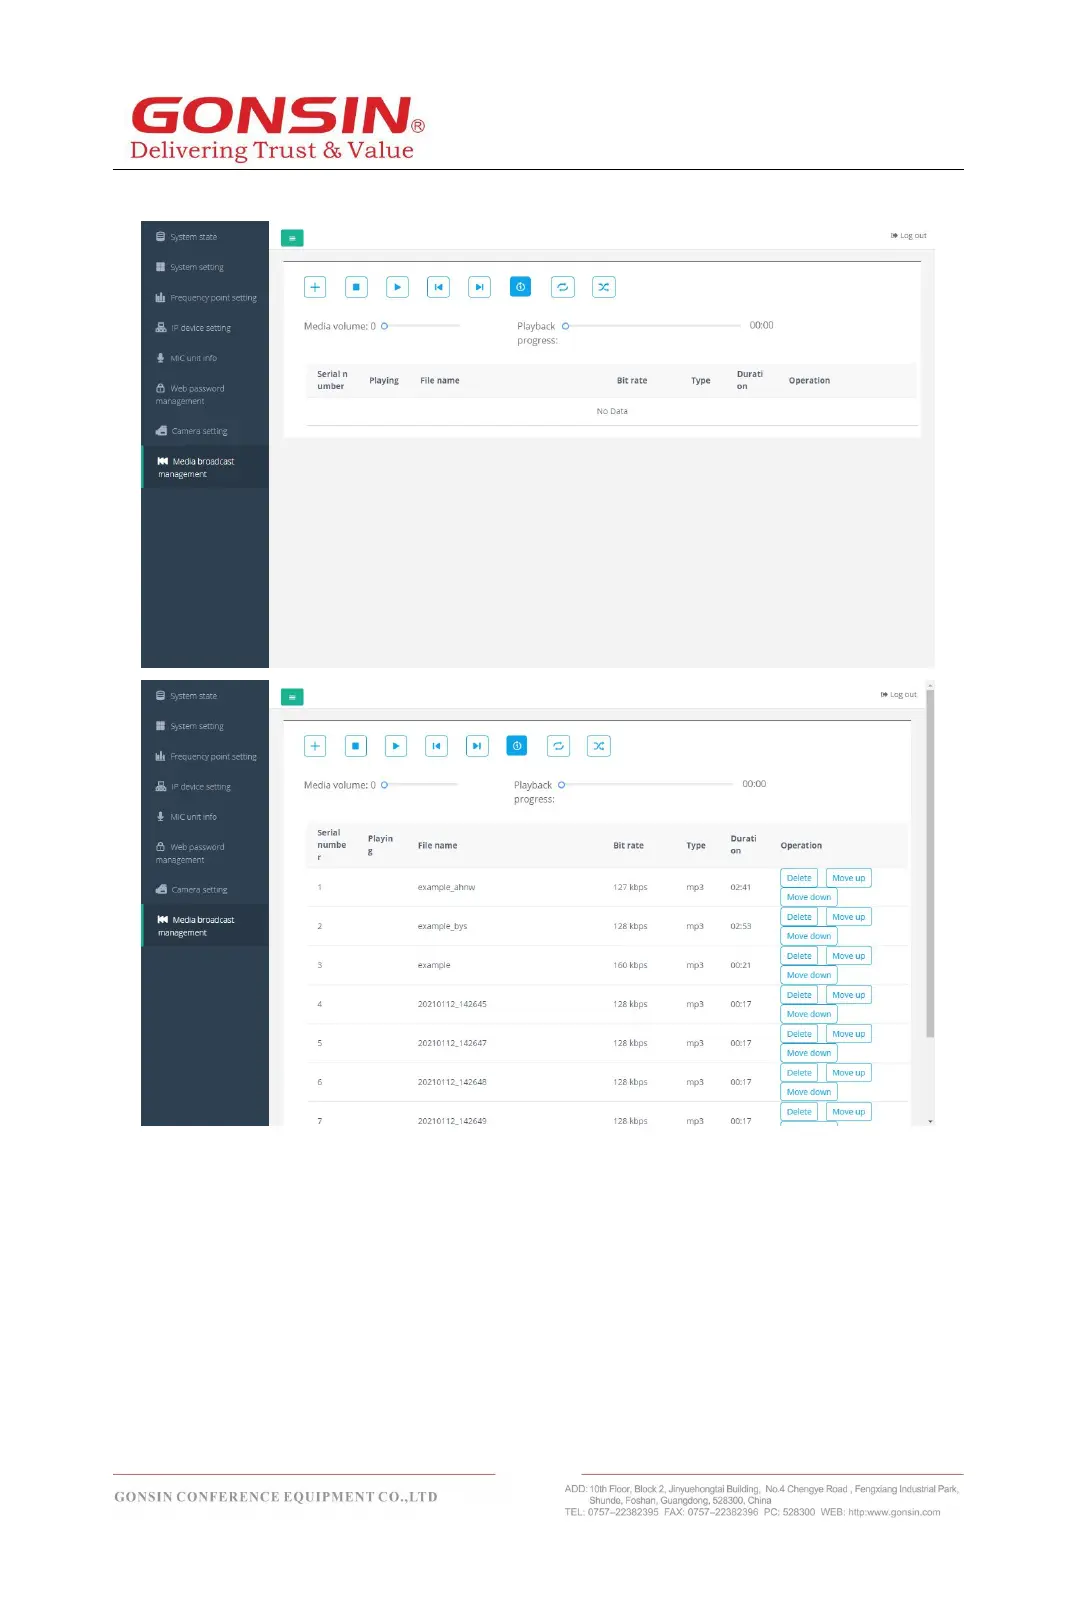Click the play icon in the empty-playlist screenshot
1077x1616 pixels.
pyautogui.click(x=397, y=287)
